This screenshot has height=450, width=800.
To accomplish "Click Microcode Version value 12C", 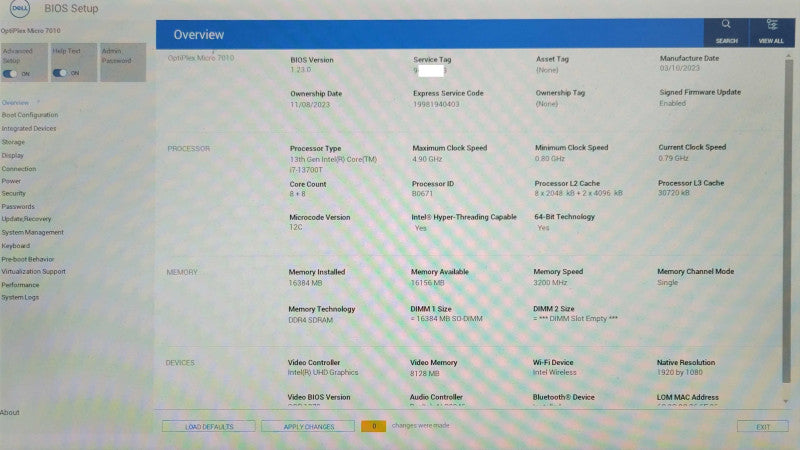I will click(296, 227).
